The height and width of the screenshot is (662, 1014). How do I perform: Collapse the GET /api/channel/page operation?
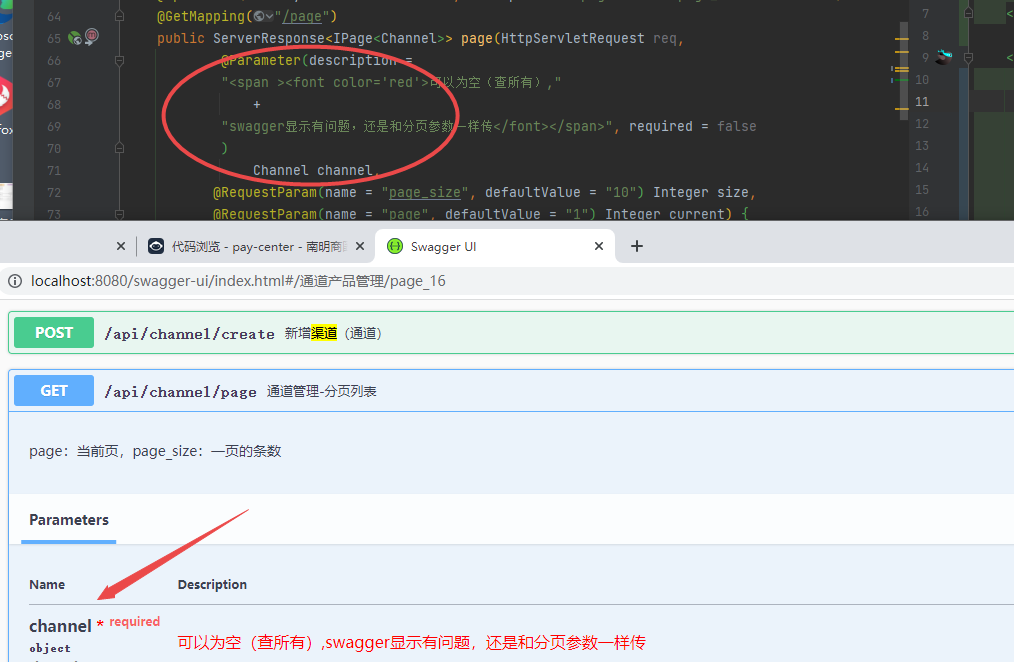pos(511,391)
